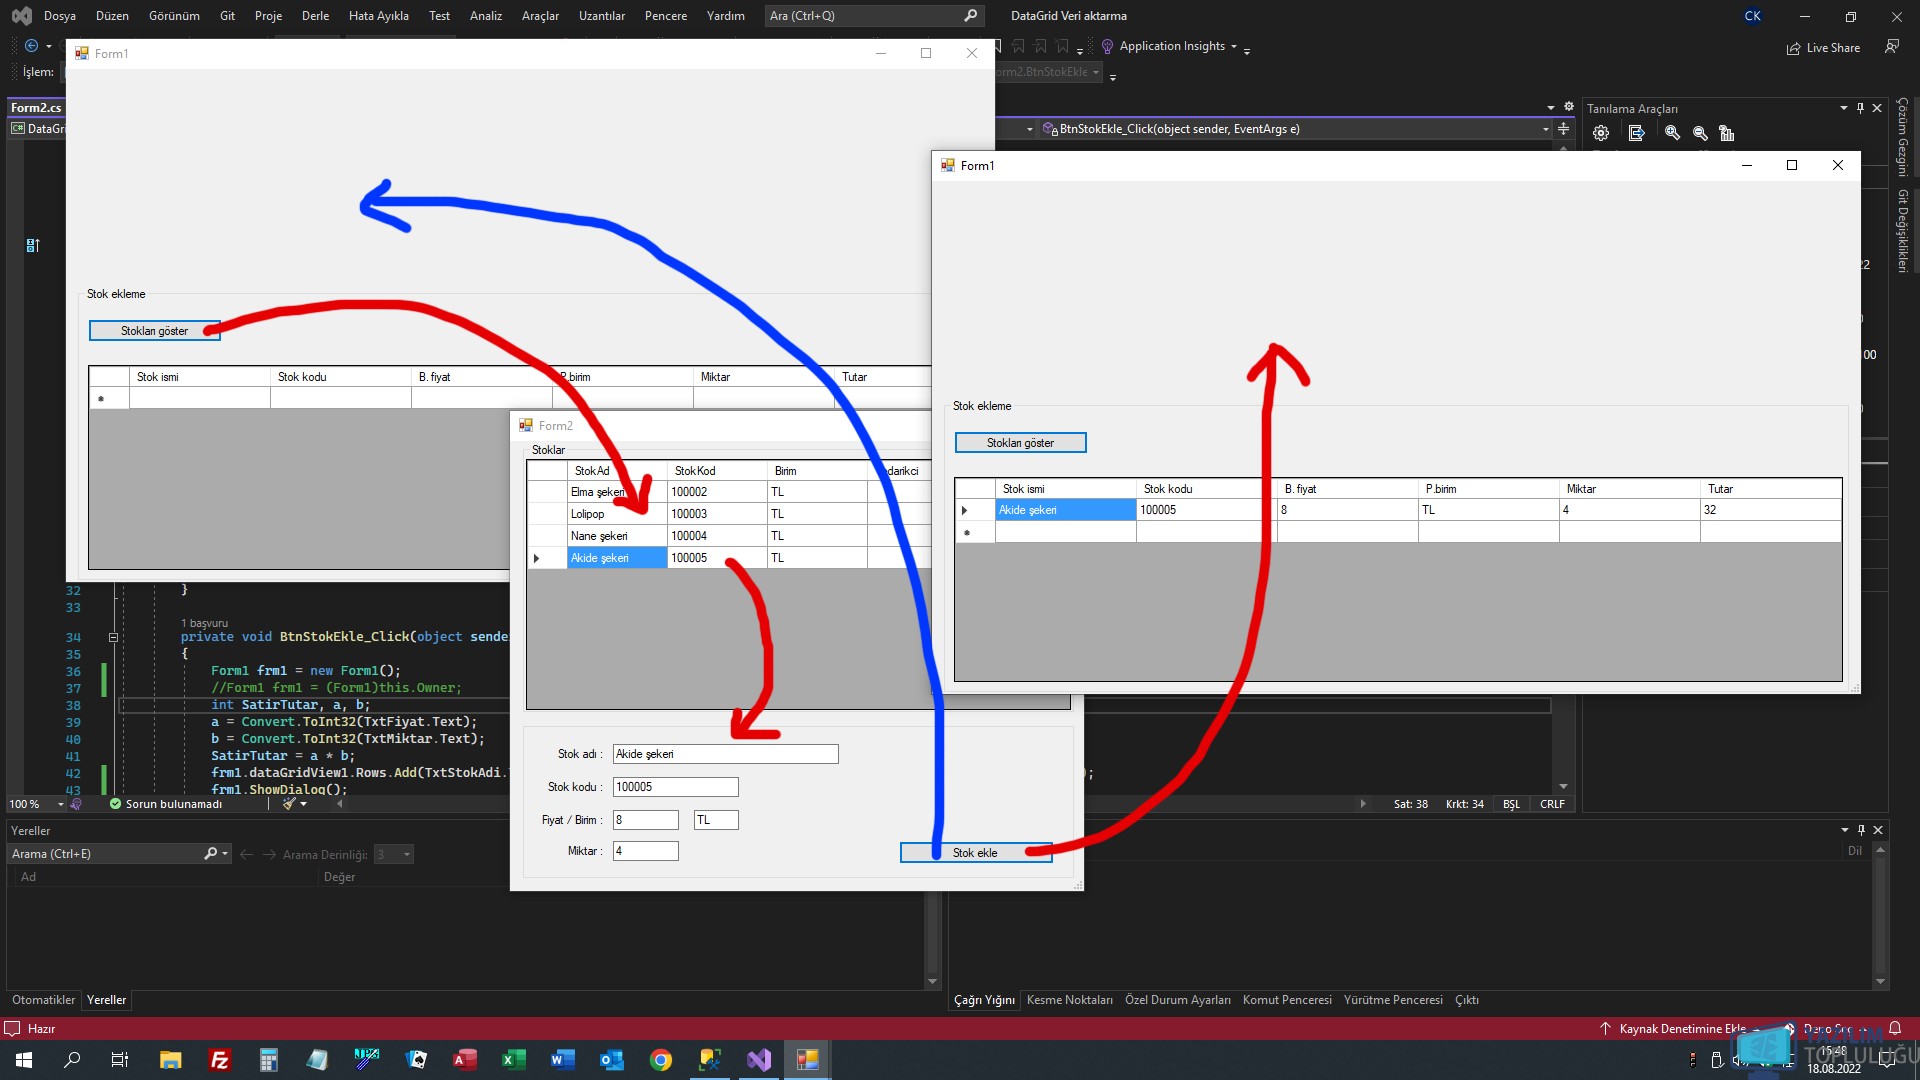Click Stok ekle button in Form2
This screenshot has width=1920, height=1080.
pyautogui.click(x=975, y=853)
